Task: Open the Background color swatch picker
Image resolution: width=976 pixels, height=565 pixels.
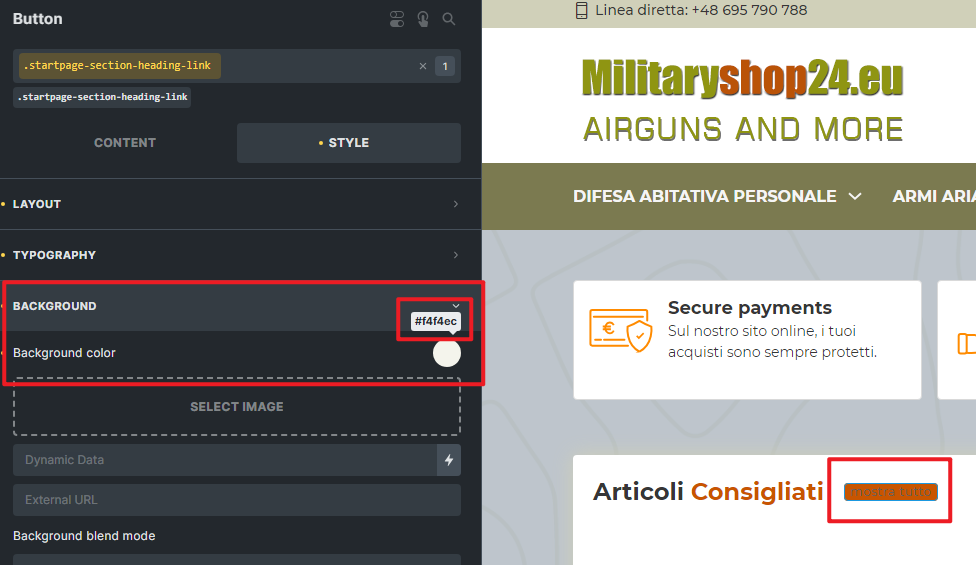Action: pyautogui.click(x=447, y=353)
